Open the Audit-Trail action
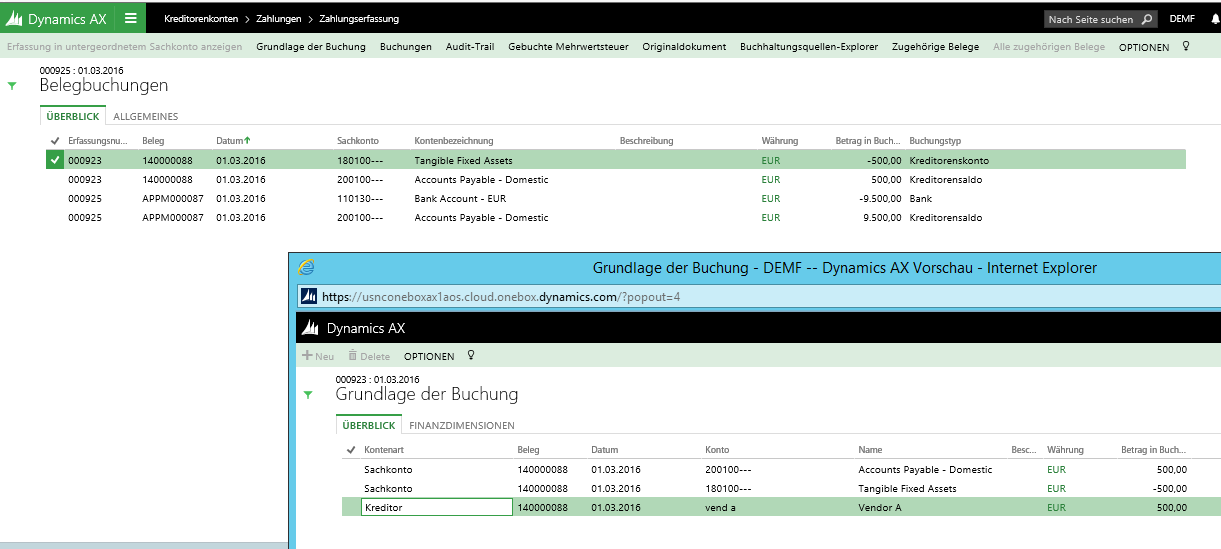 470,47
